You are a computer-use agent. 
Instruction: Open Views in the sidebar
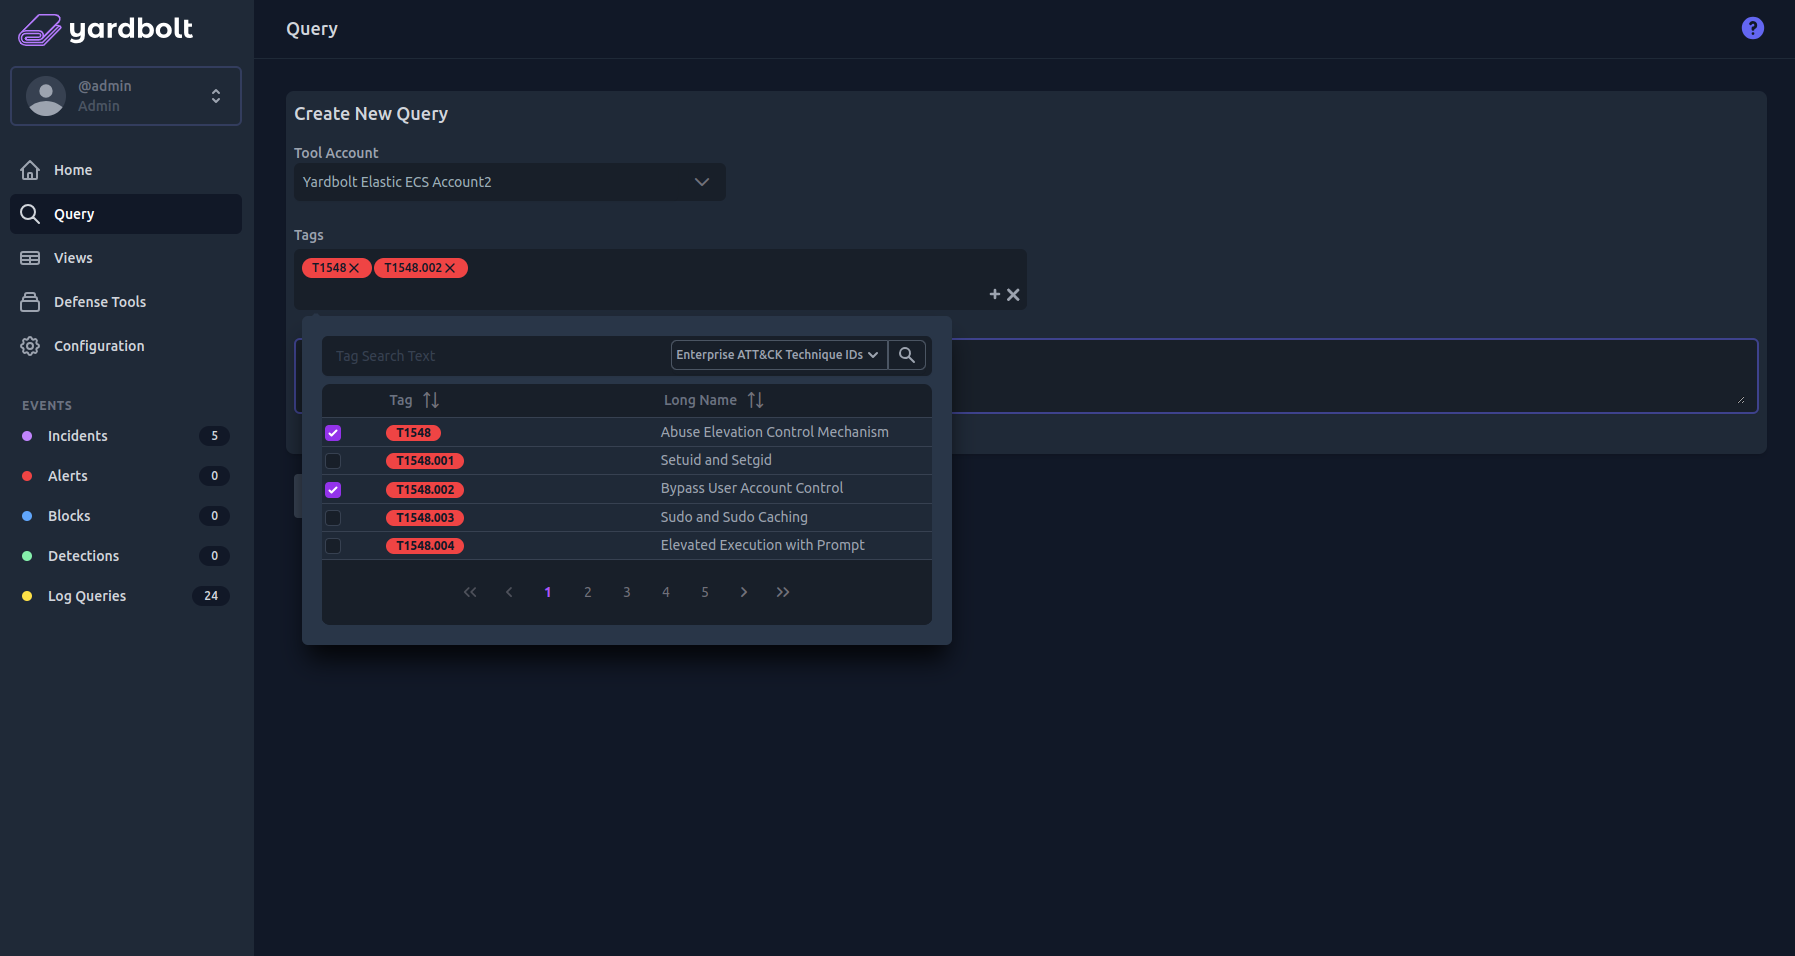[x=126, y=258]
